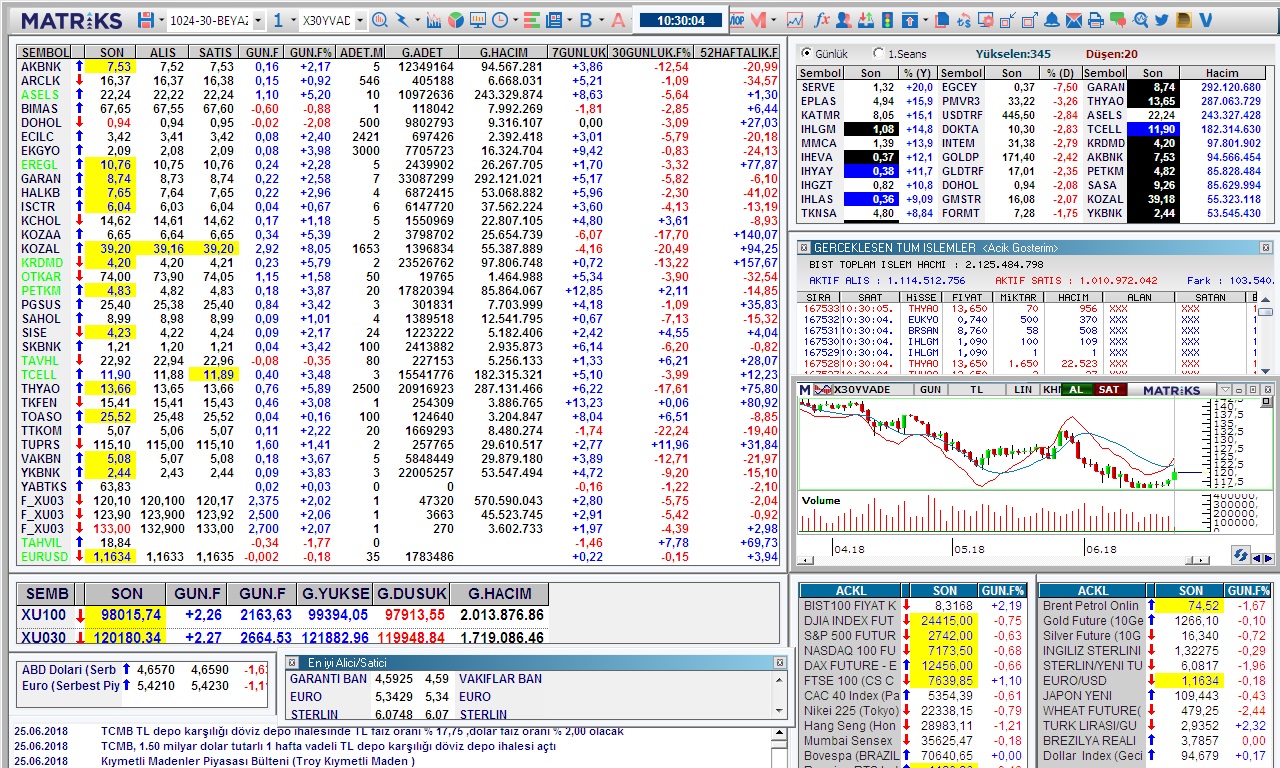Open the currency converter icon

(964, 20)
